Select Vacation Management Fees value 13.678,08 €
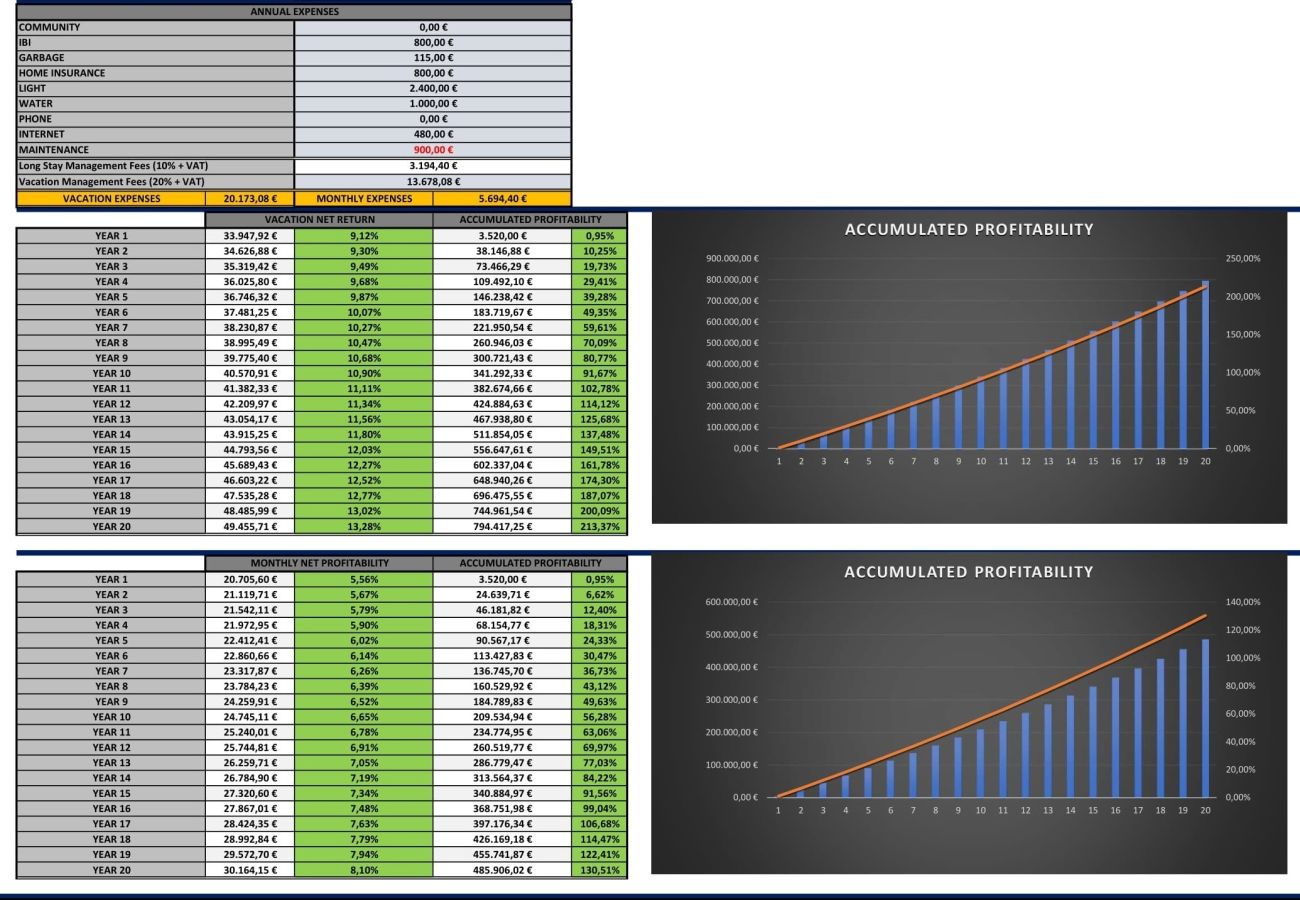The image size is (1300, 900). click(x=432, y=181)
